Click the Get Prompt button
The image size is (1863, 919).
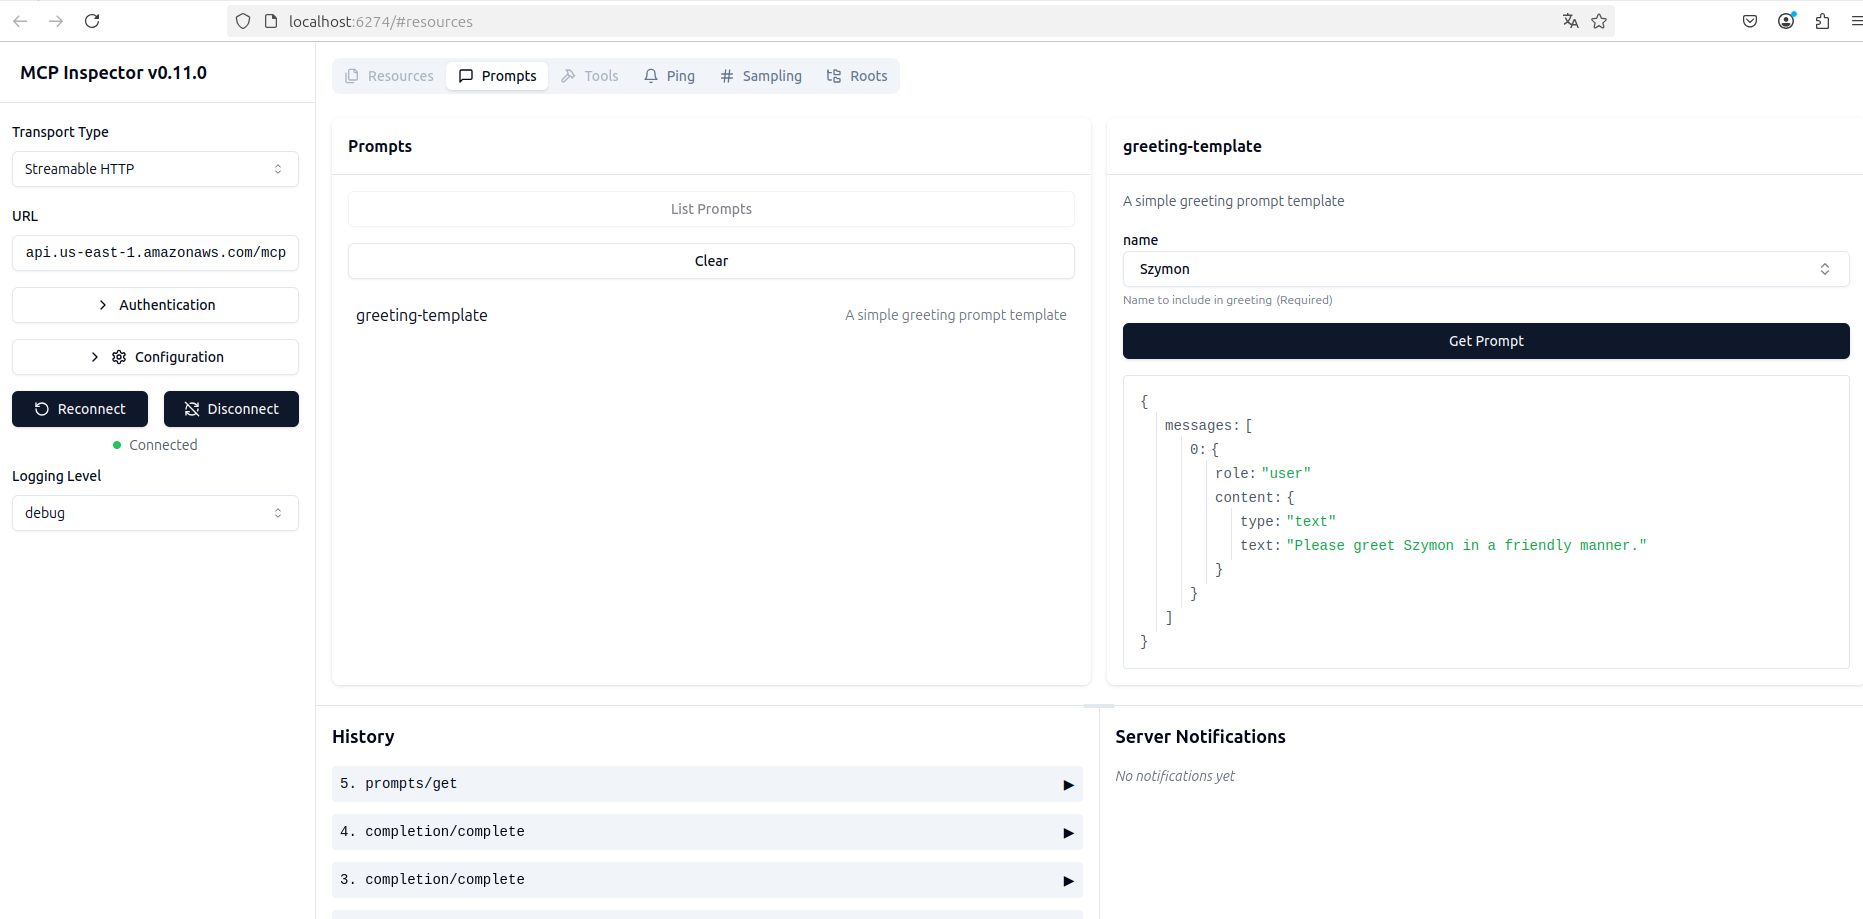coord(1486,341)
